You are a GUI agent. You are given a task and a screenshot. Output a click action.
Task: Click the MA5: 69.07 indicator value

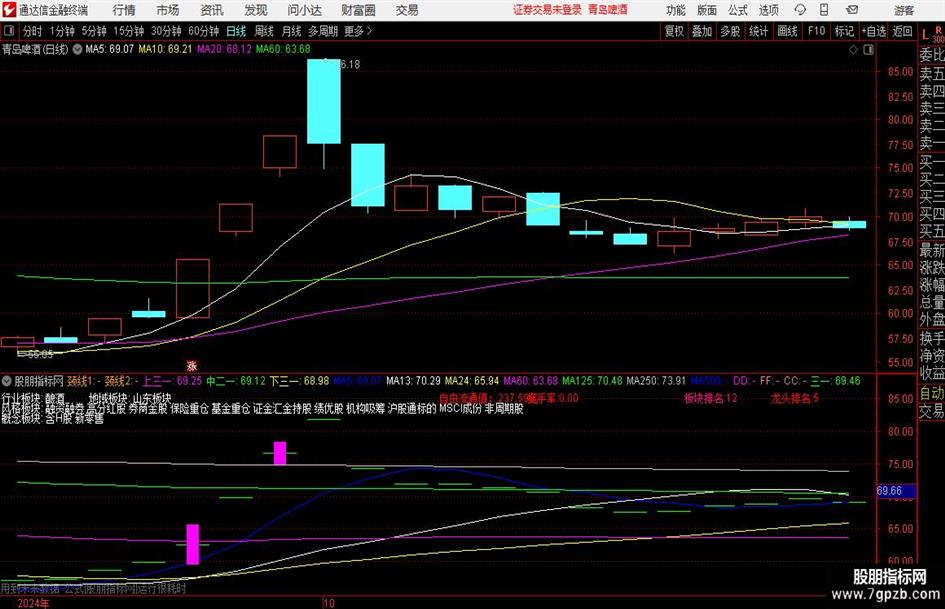[x=110, y=49]
